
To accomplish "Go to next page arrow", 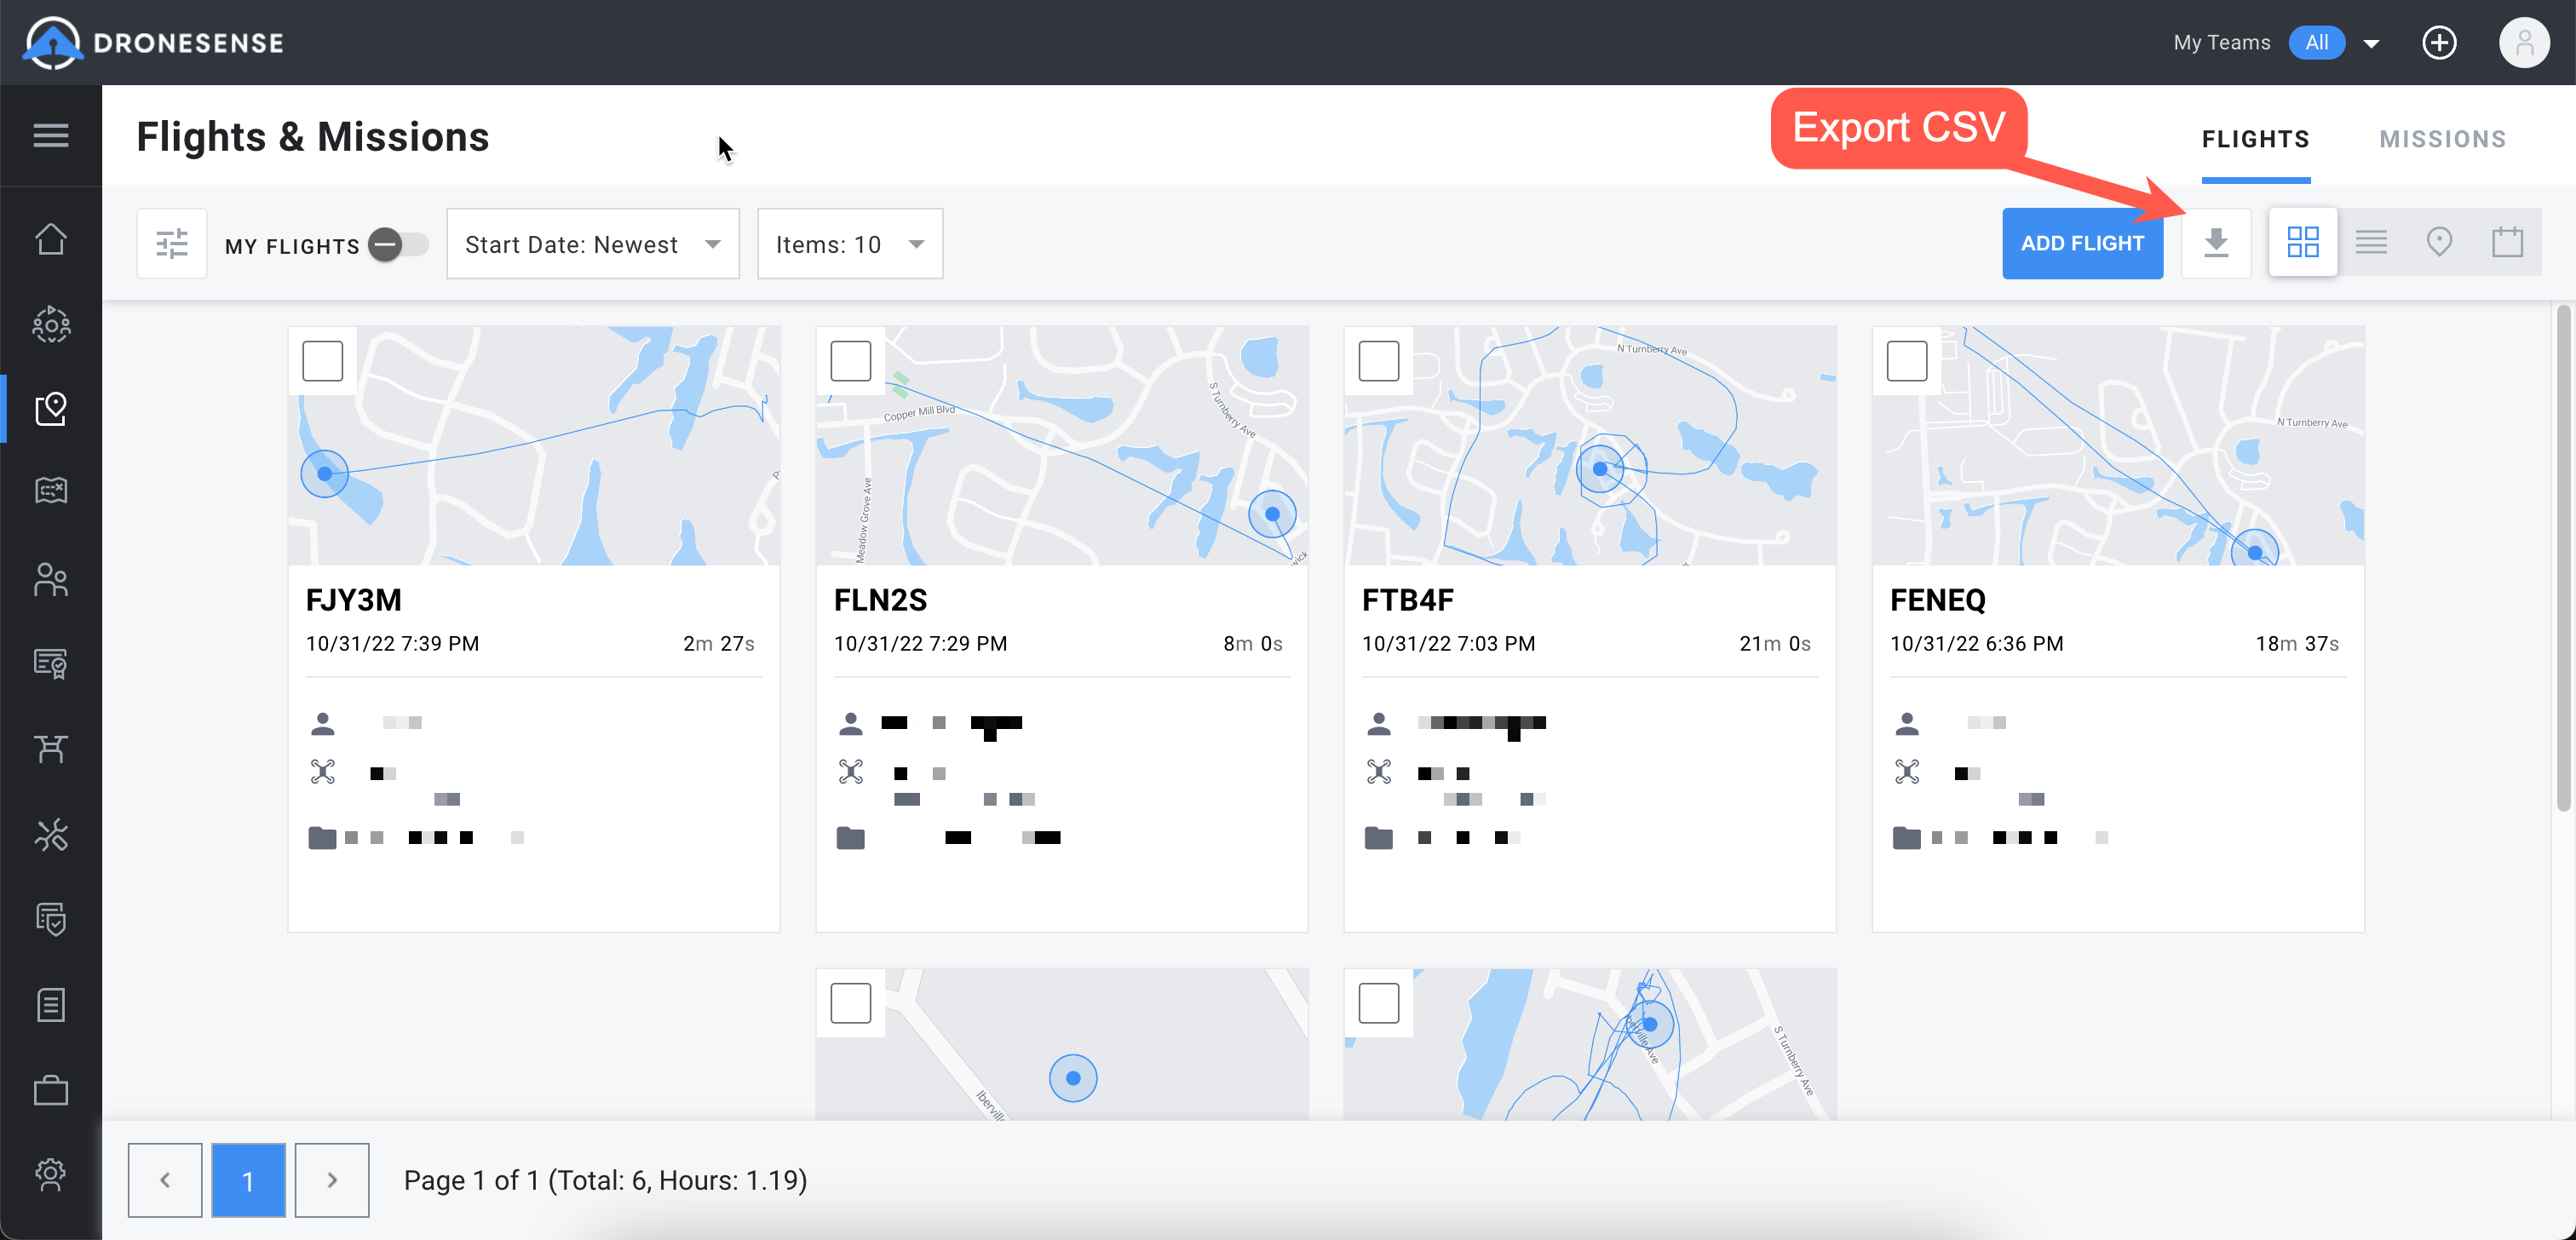I will 332,1180.
